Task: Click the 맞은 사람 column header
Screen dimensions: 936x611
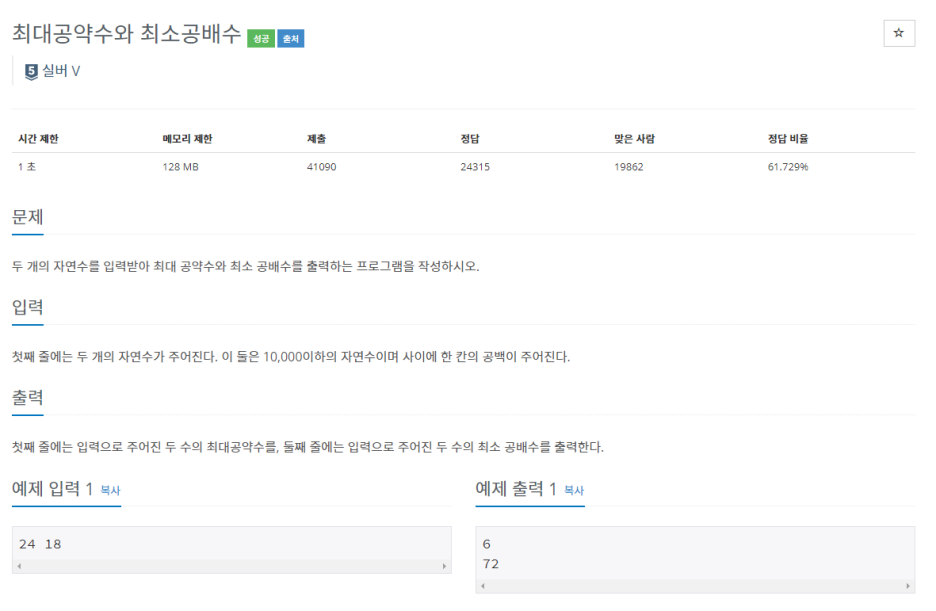Action: (635, 139)
